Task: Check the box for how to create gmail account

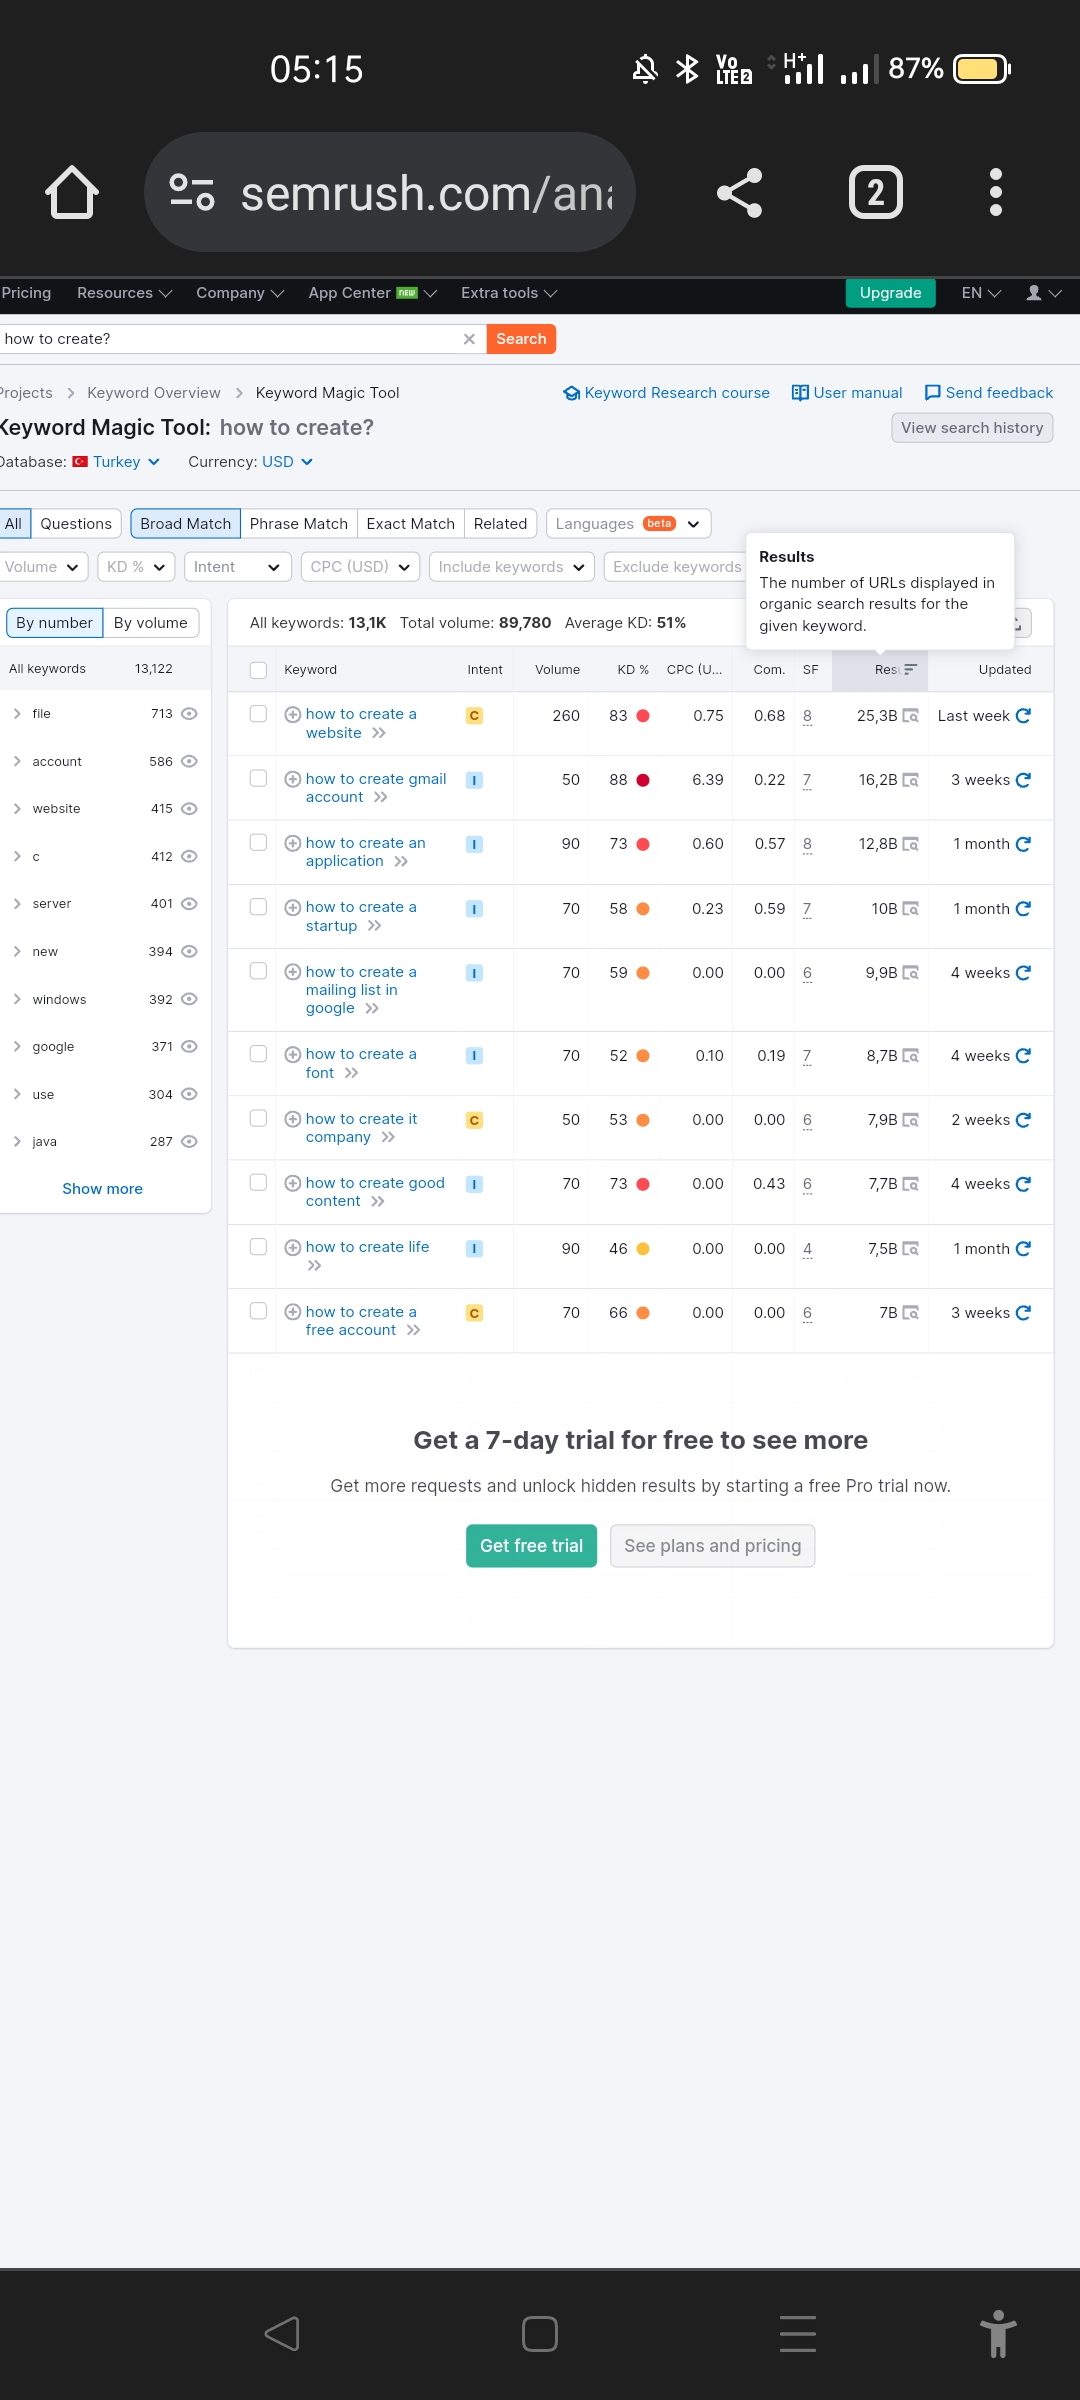Action: [x=258, y=778]
